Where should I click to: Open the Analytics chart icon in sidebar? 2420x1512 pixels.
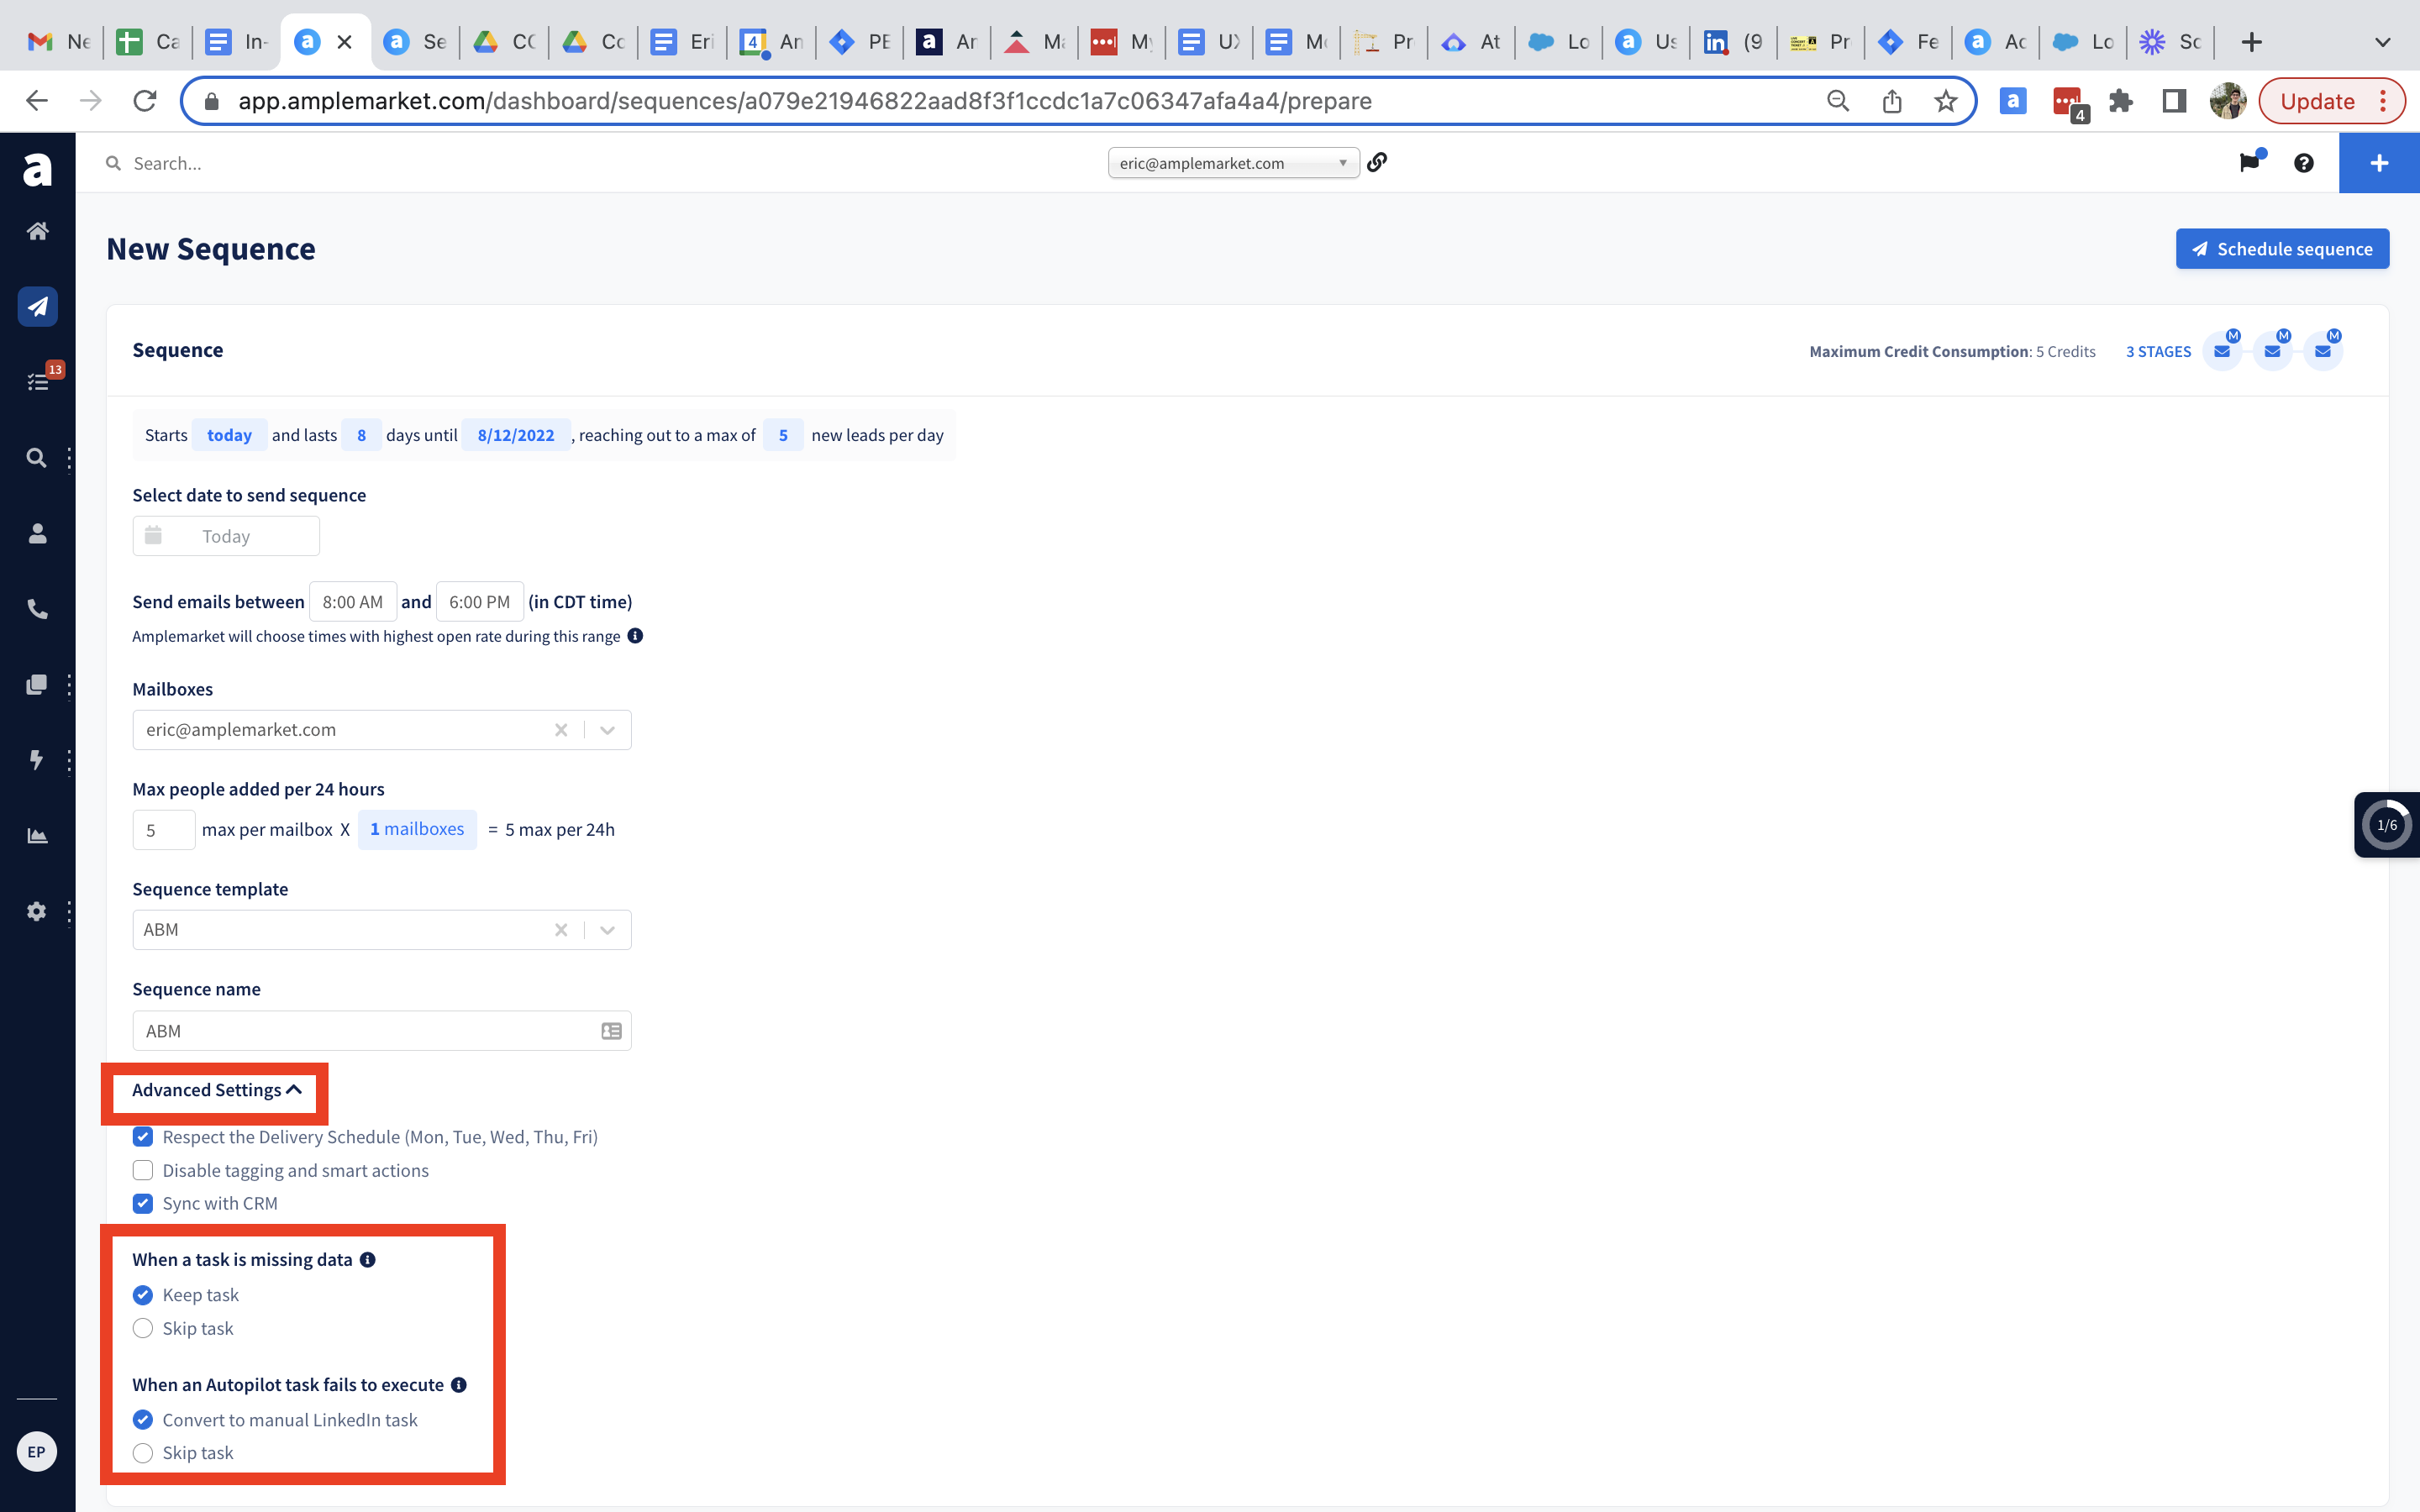[37, 836]
